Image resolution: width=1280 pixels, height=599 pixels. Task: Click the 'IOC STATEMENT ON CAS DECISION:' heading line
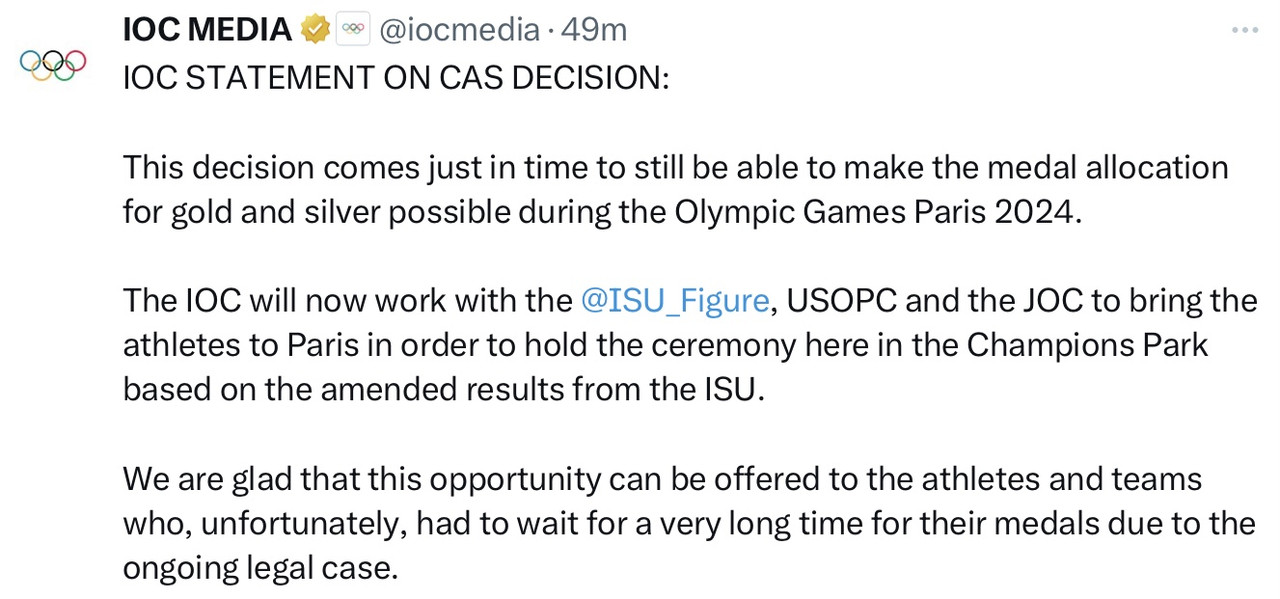(x=396, y=77)
